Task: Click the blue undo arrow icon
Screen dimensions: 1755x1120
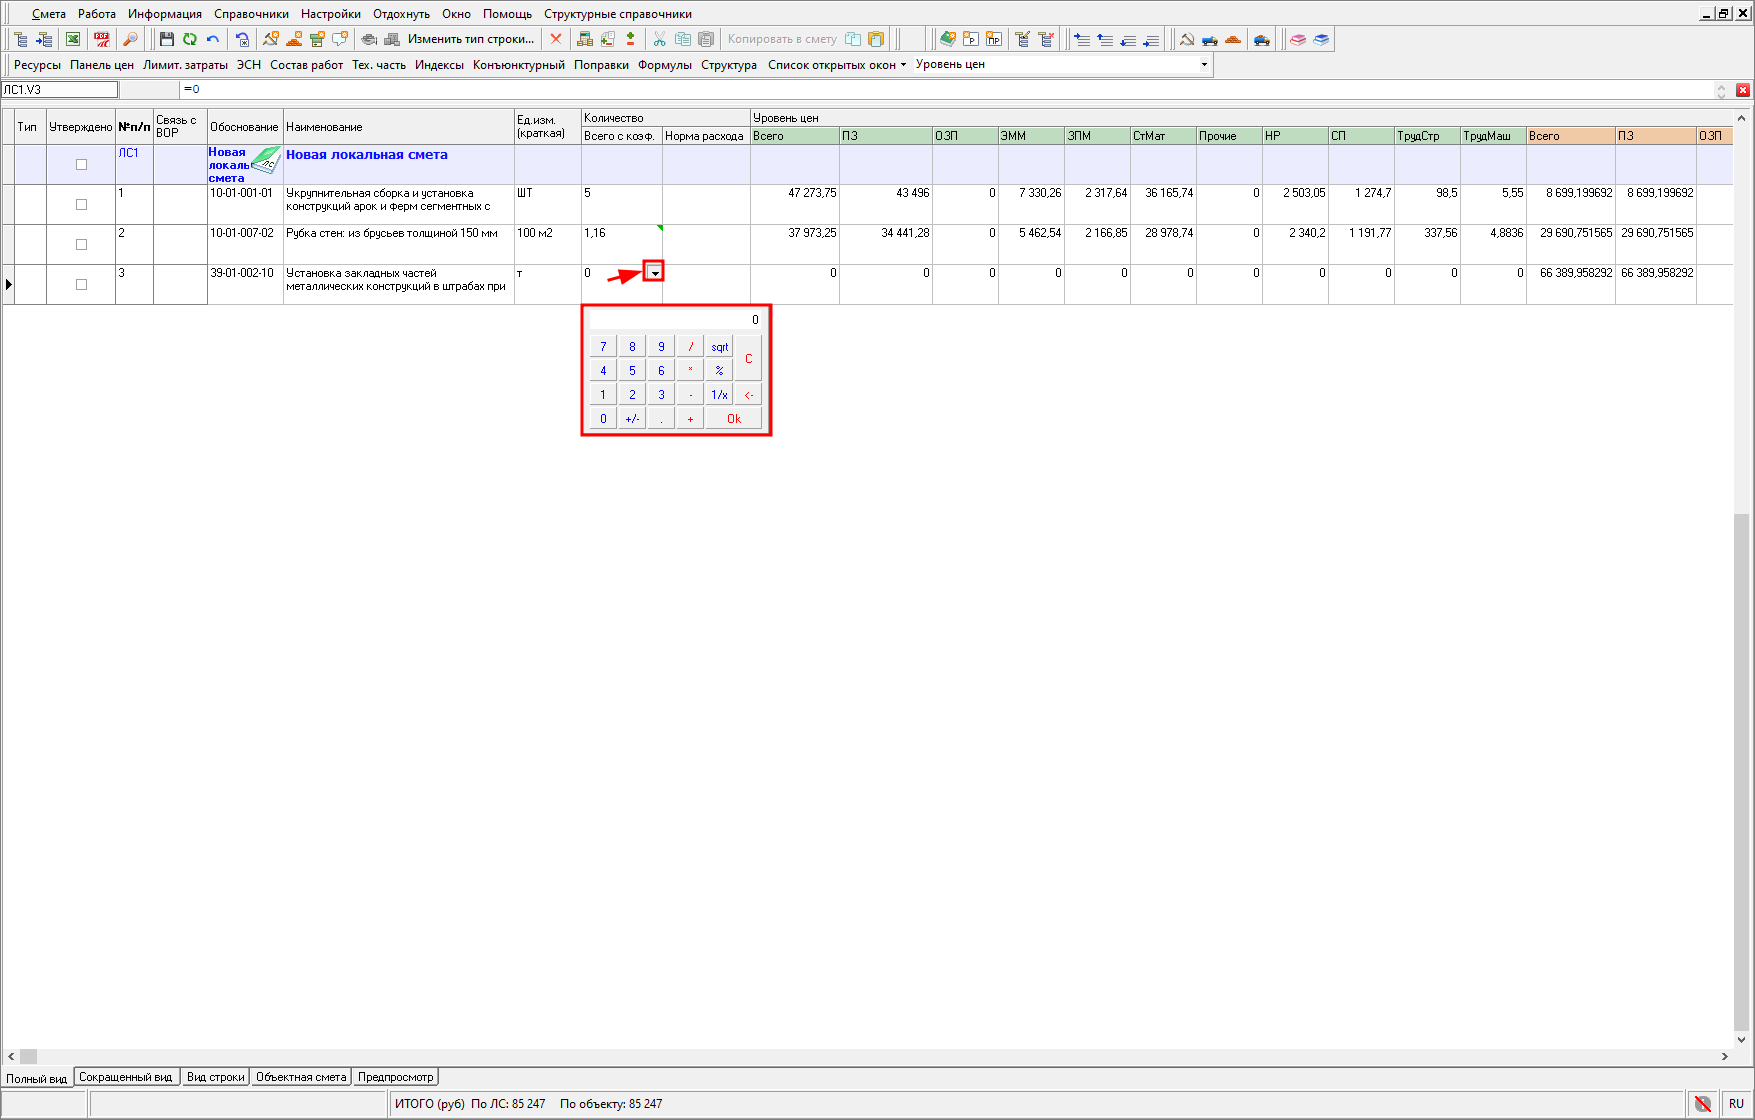Action: tap(213, 39)
